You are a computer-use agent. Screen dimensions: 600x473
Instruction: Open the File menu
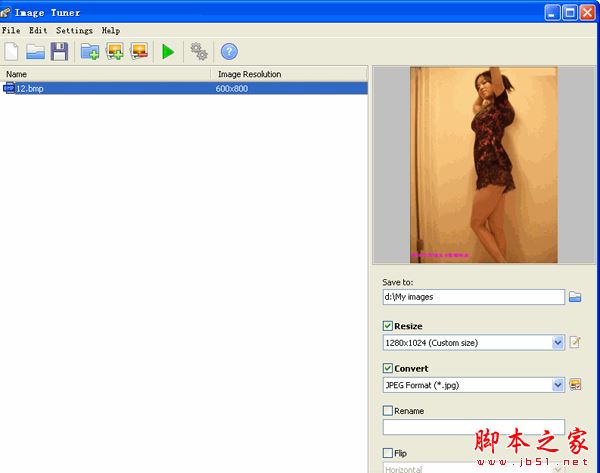pos(11,30)
